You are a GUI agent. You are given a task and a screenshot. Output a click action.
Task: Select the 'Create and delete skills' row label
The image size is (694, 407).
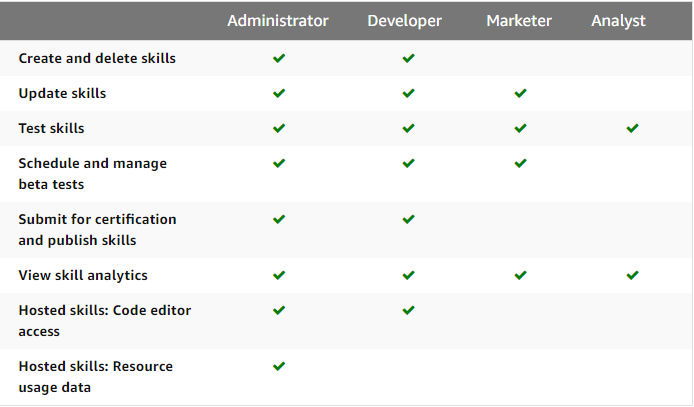click(x=97, y=58)
